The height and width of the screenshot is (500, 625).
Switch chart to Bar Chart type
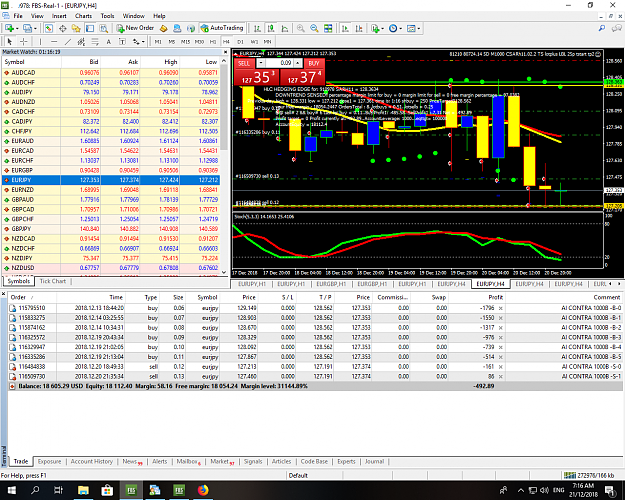click(x=257, y=28)
